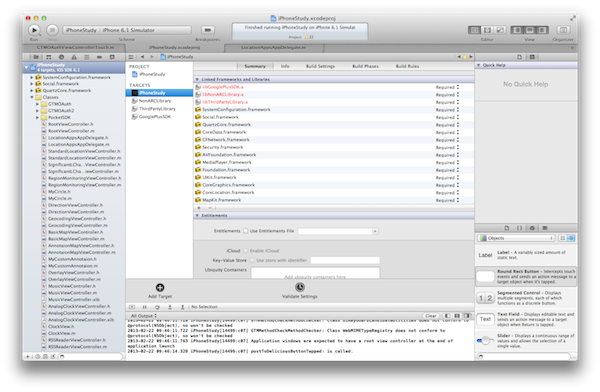The height and width of the screenshot is (392, 600).
Task: Toggle the debug area view button
Action: pos(530,30)
